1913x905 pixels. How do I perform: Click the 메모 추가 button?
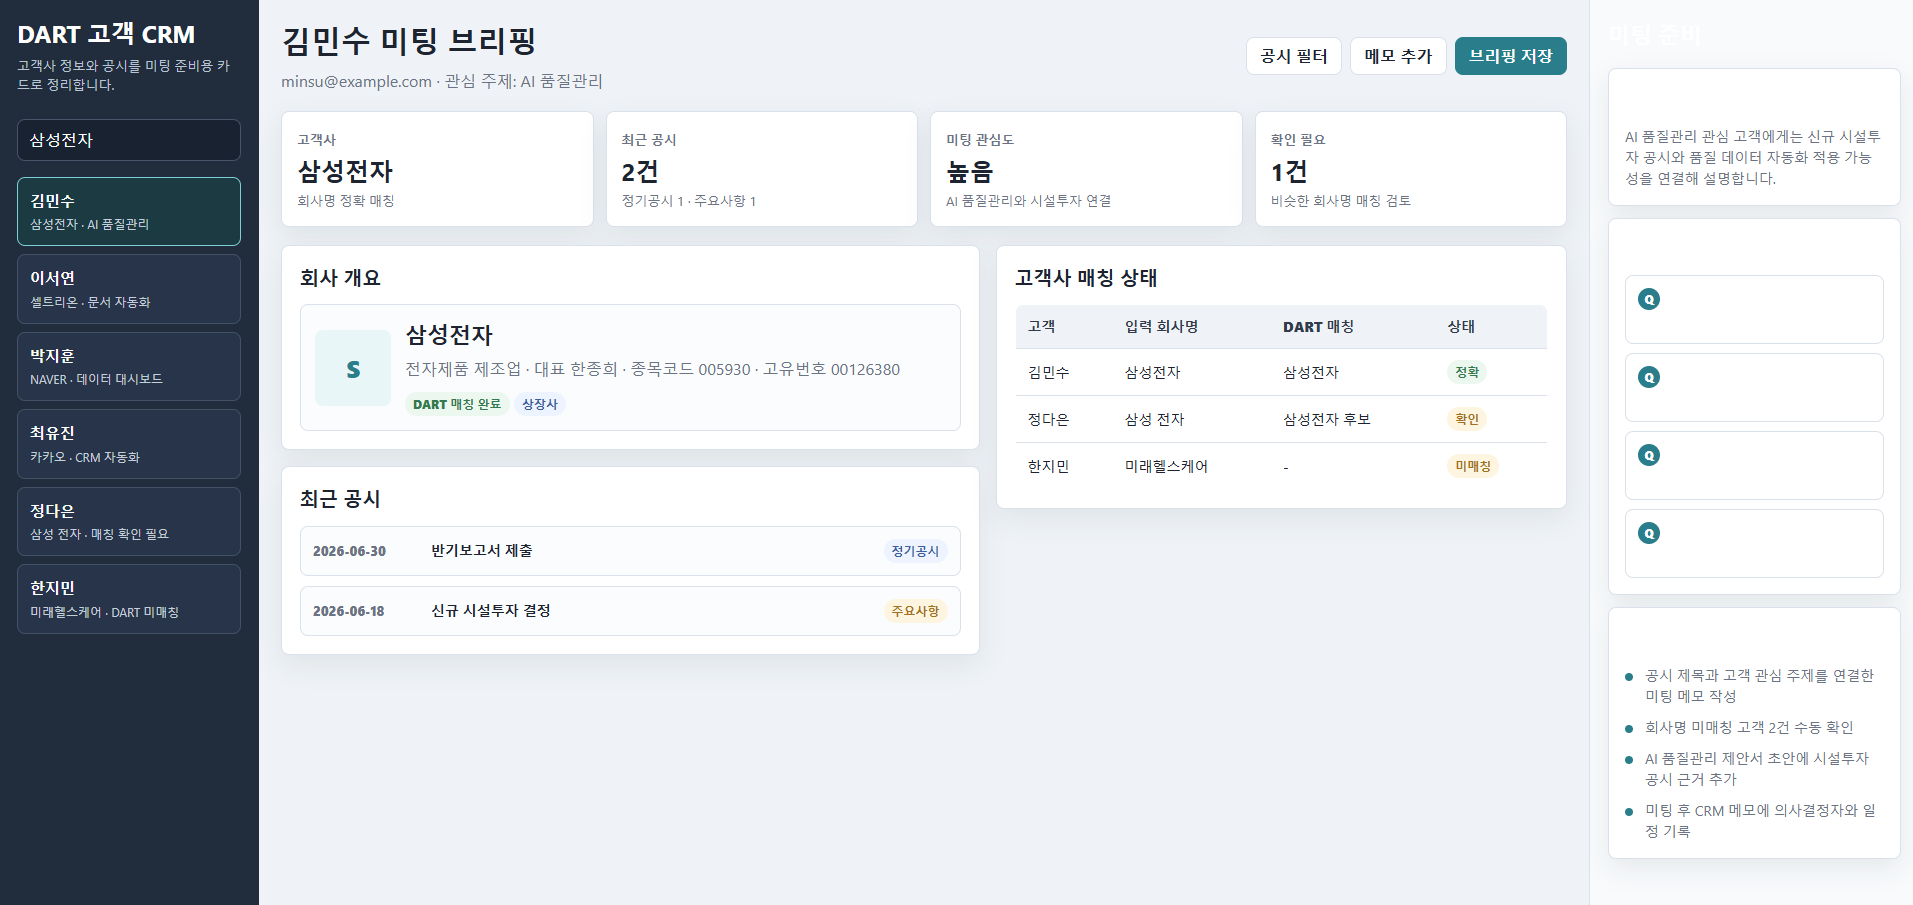coord(1398,56)
